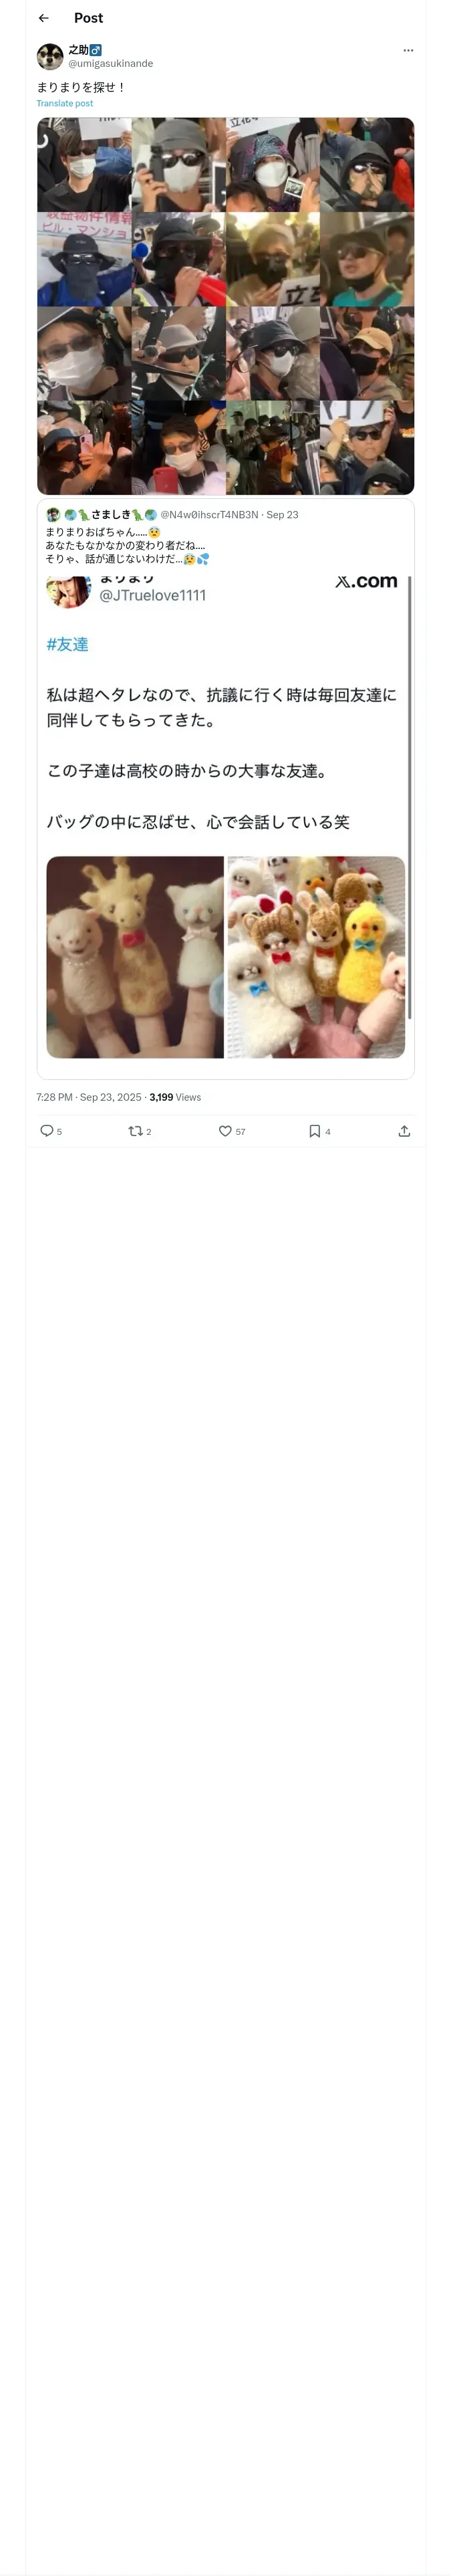451x2576 pixels.
Task: Go back using the arrow icon
Action: click(x=44, y=18)
